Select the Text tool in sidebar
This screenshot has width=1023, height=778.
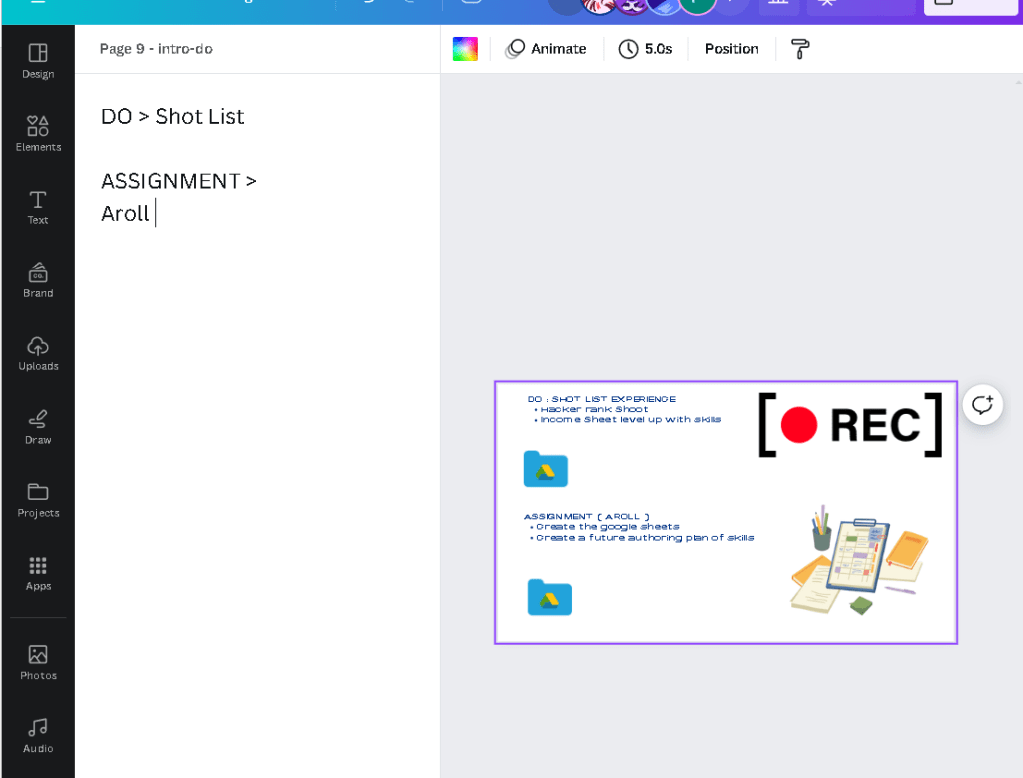coord(38,207)
